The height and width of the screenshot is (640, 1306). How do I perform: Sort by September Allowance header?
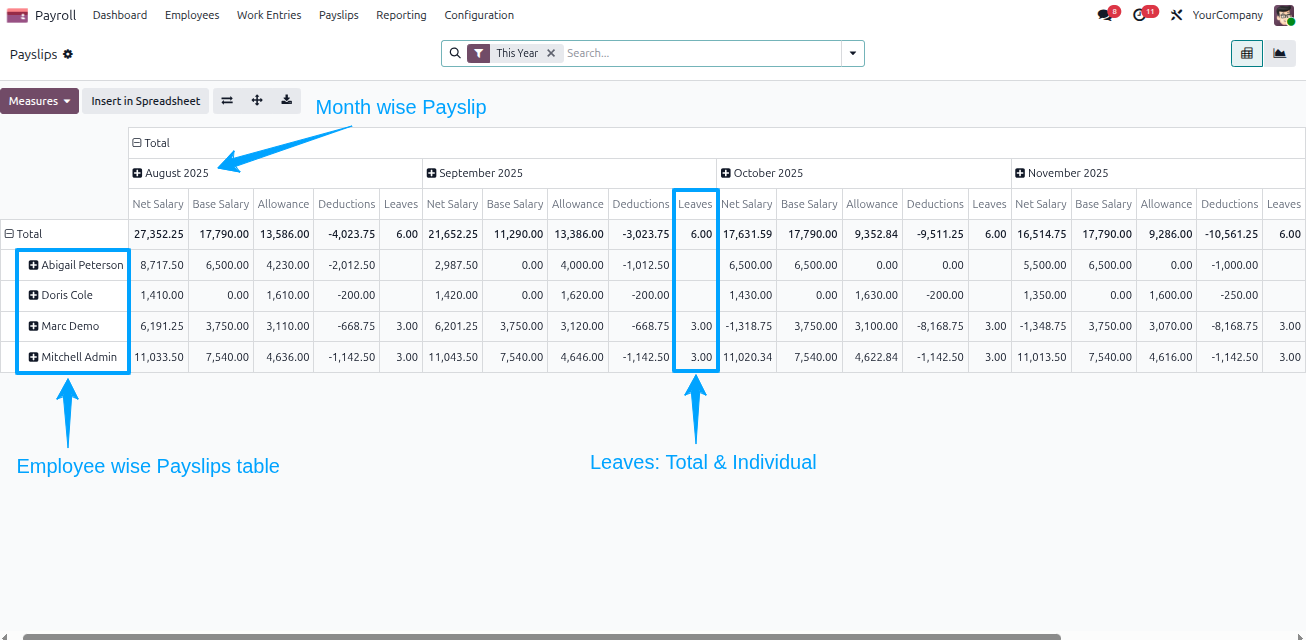[578, 204]
